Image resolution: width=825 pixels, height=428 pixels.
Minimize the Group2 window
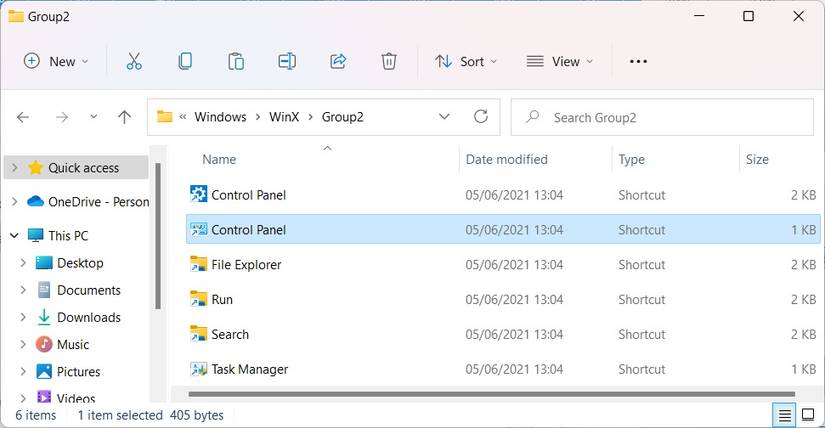pyautogui.click(x=699, y=16)
